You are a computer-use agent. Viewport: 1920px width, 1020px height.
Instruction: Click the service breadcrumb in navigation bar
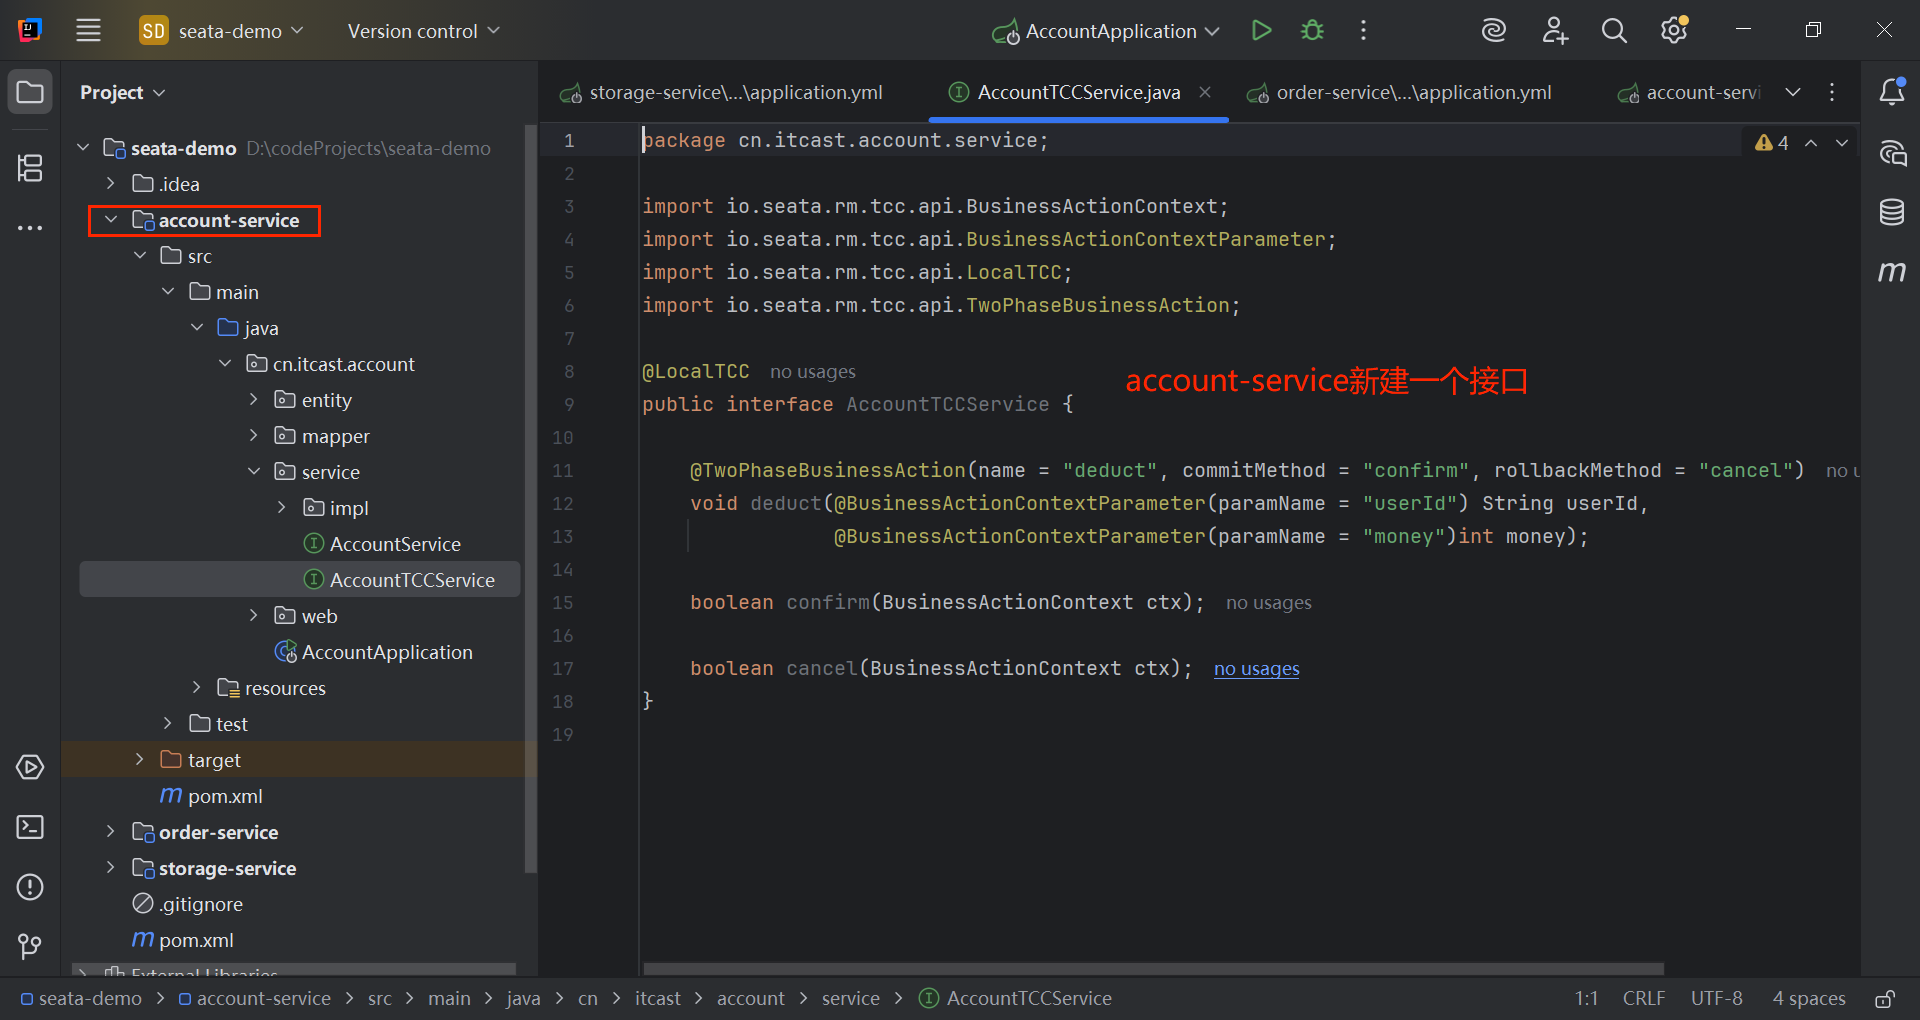[850, 999]
